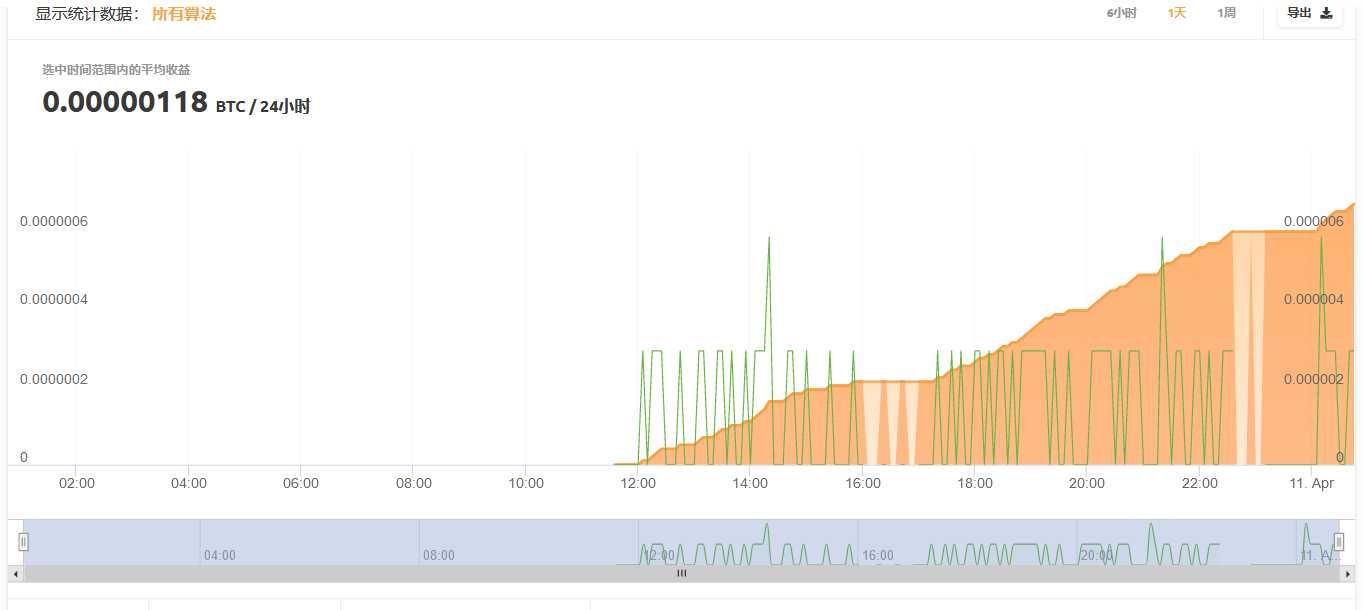Screen dimensions: 1362x610
Task: Click the 04:00 main chart axis label
Action: (189, 483)
